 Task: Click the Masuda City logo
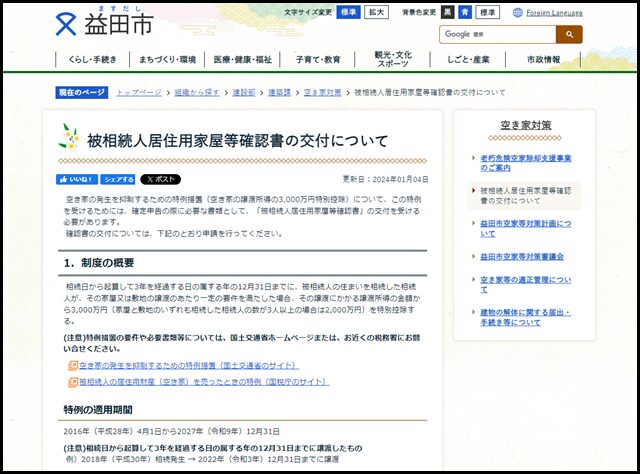tap(104, 21)
